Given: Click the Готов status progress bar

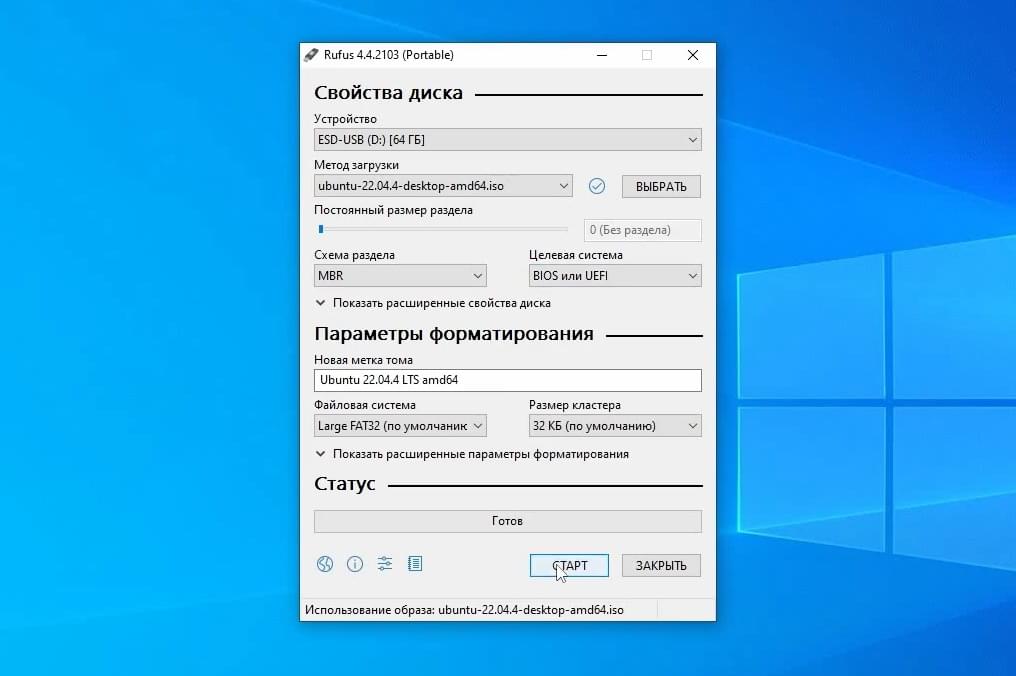Looking at the screenshot, I should coord(507,521).
